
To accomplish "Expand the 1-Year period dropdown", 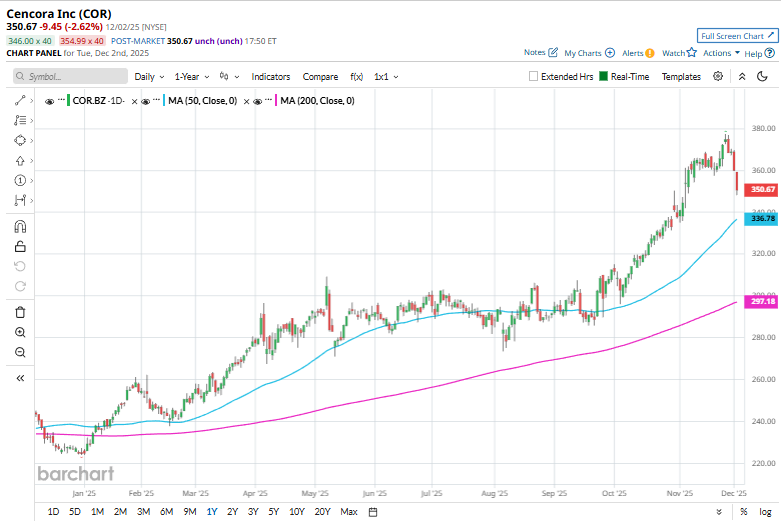I will tap(192, 76).
